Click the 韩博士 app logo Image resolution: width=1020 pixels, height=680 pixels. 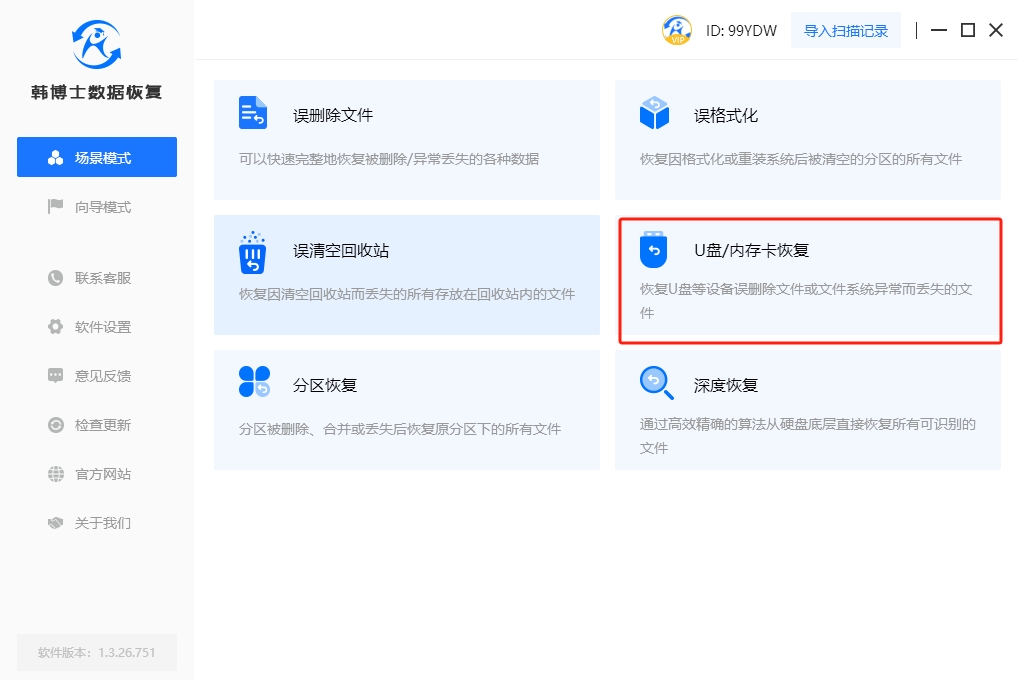(x=96, y=45)
